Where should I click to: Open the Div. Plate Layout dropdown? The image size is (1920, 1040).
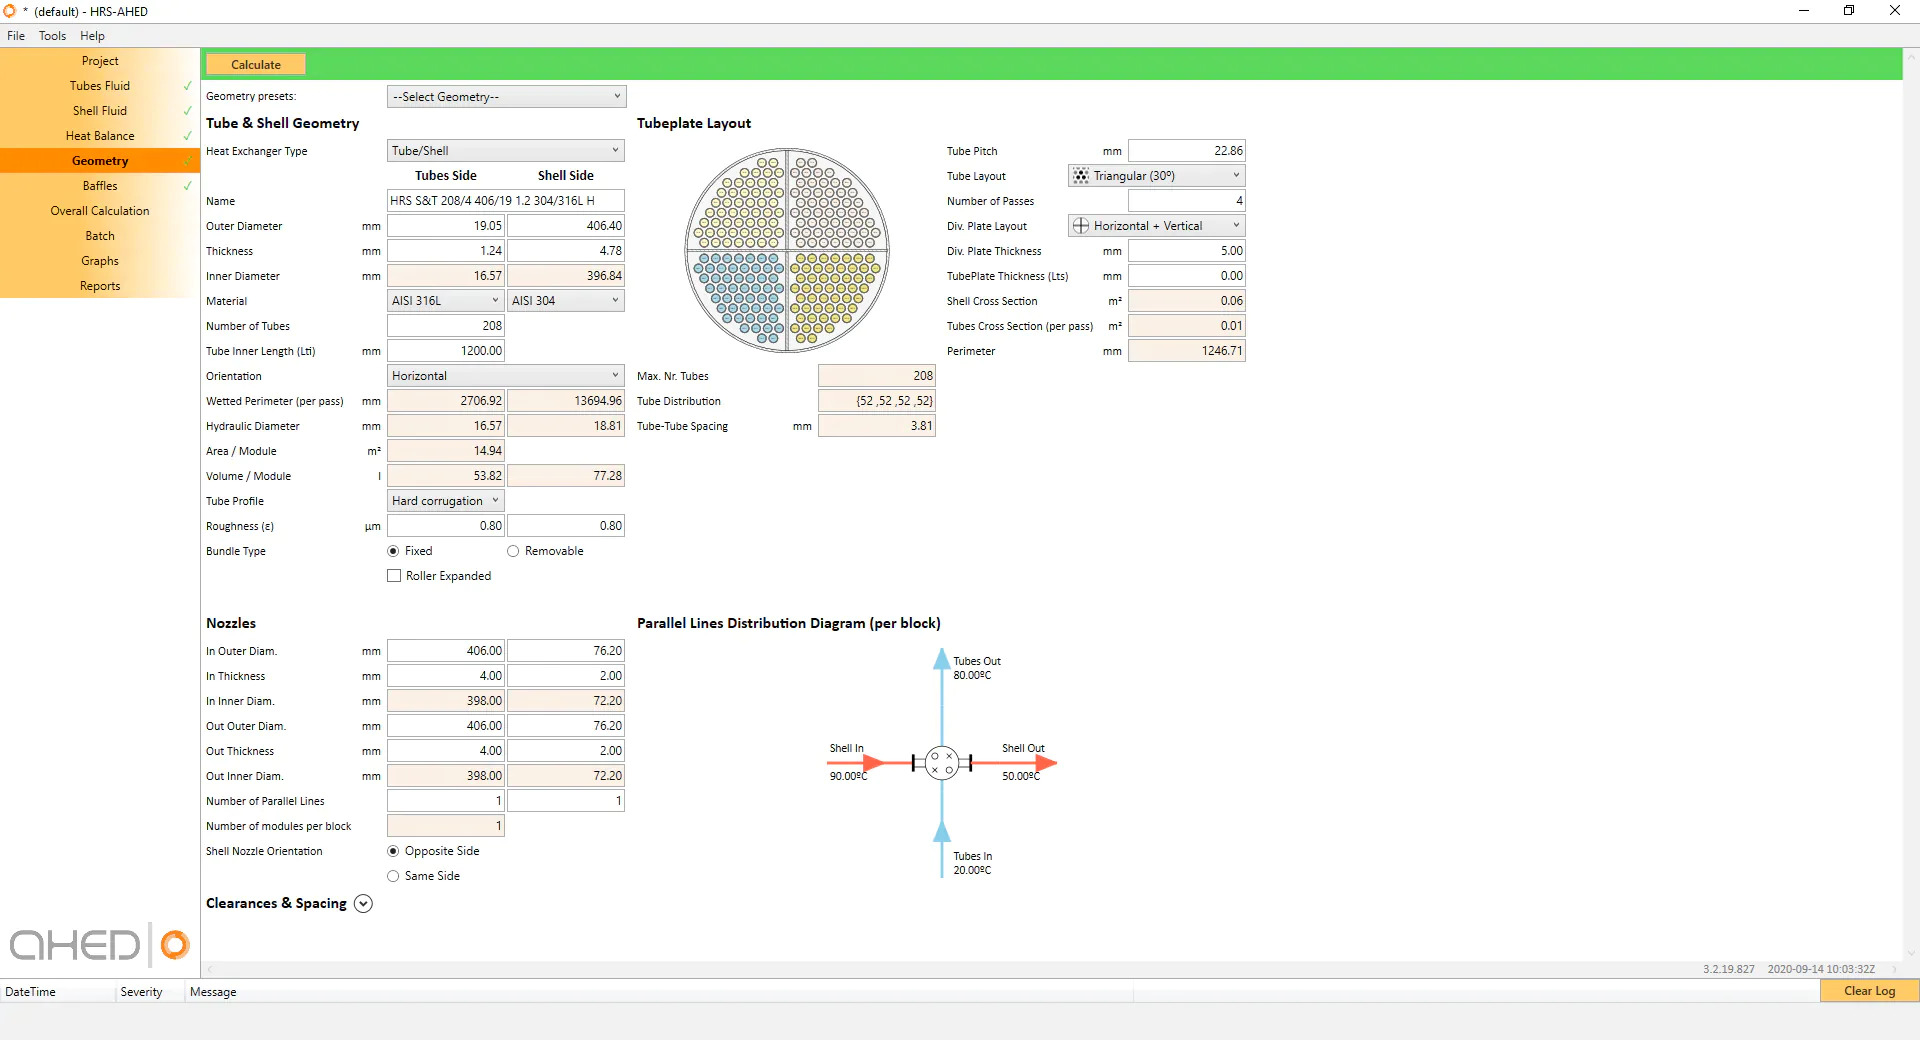coord(1157,226)
